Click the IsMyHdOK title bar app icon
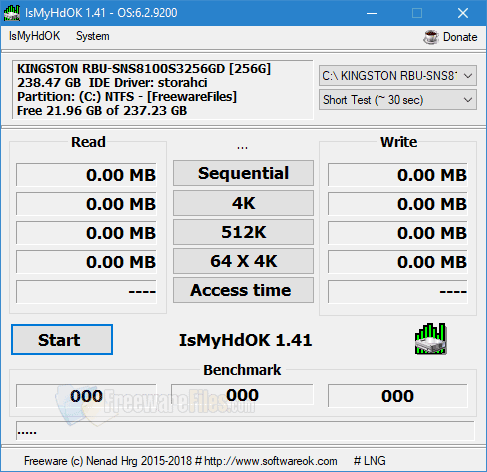 (x=12, y=13)
